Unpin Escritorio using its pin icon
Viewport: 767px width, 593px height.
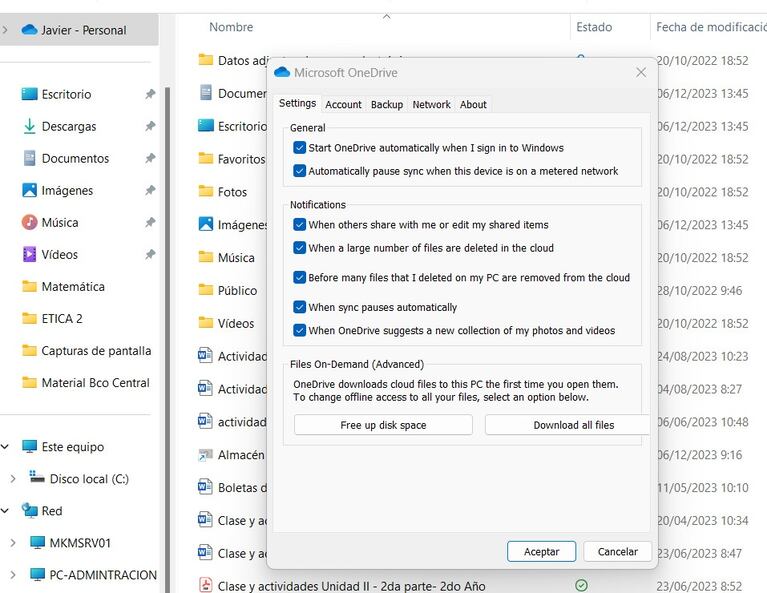coord(150,94)
